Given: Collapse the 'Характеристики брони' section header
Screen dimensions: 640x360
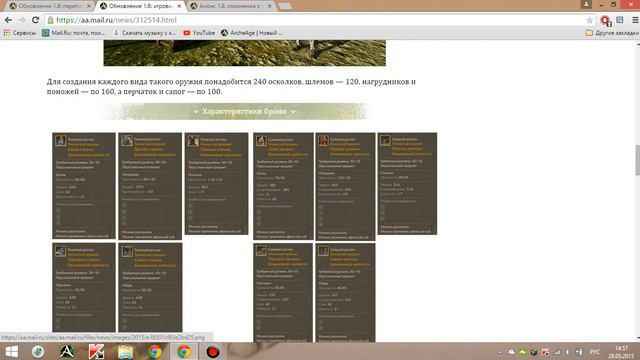Looking at the screenshot, I should pos(244,111).
